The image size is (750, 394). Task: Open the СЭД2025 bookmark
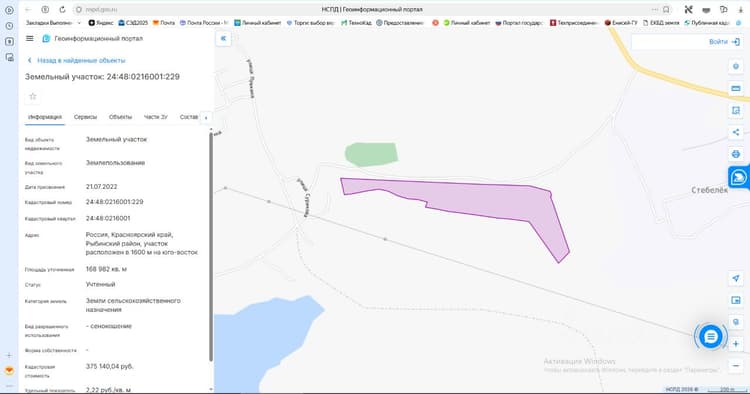133,22
